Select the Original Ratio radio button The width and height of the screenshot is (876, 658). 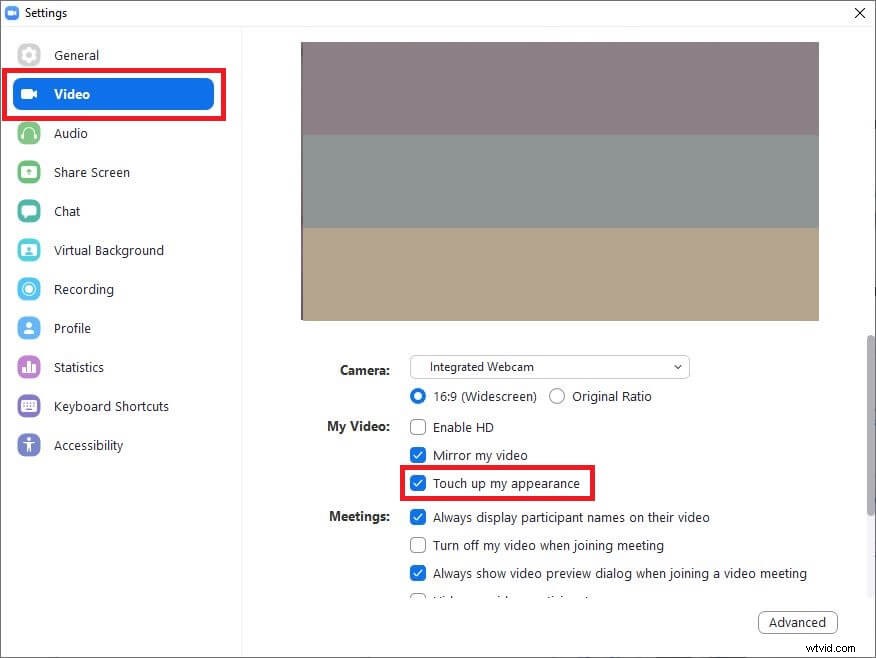[x=557, y=396]
